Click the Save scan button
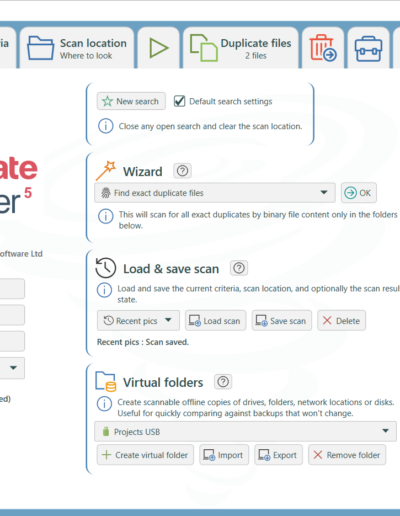Image resolution: width=400 pixels, height=516 pixels. 282,321
